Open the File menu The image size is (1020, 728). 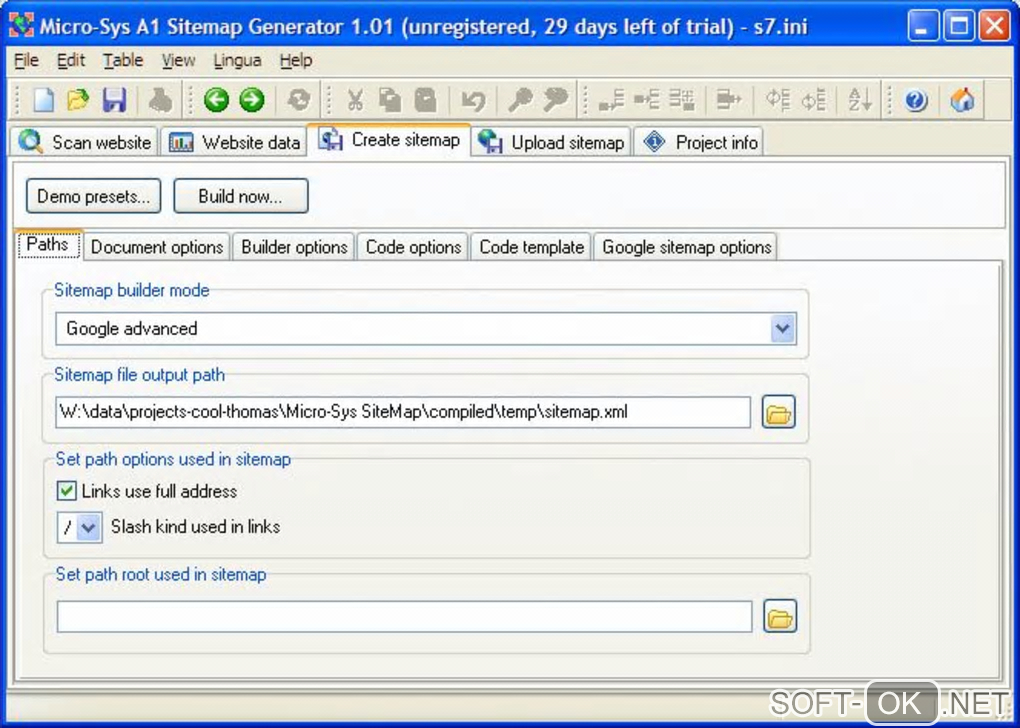26,61
